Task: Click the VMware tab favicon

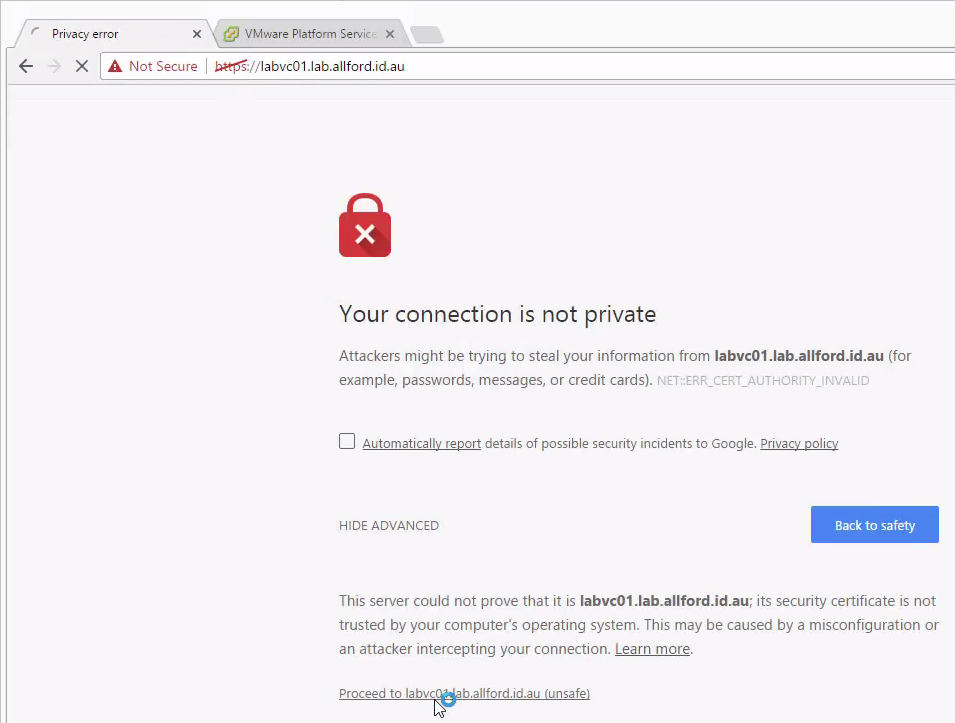Action: [x=231, y=34]
